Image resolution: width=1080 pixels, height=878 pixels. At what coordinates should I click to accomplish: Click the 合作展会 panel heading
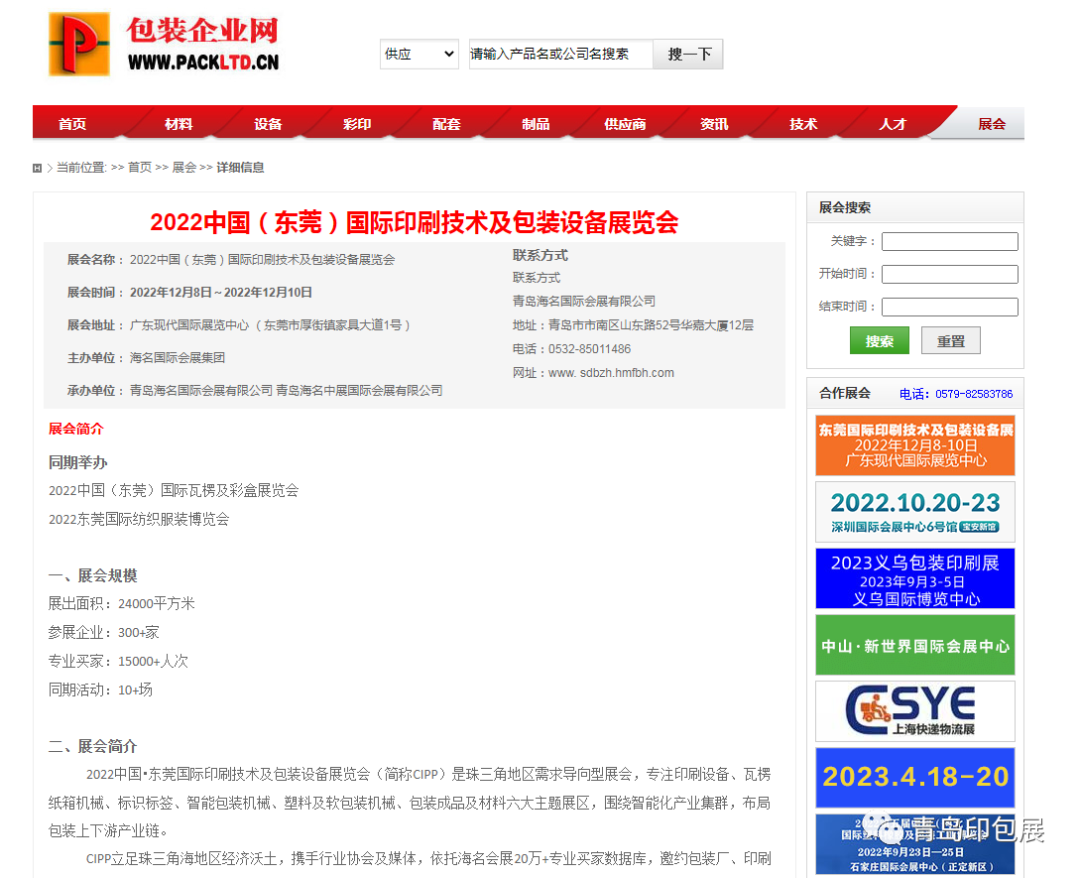point(844,393)
